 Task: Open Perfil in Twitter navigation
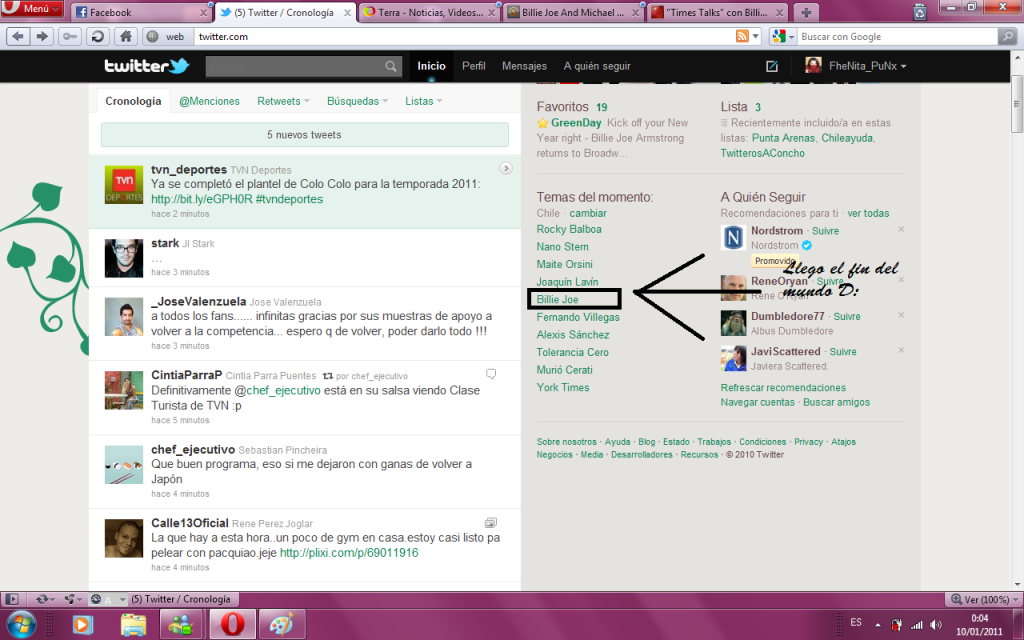473,66
